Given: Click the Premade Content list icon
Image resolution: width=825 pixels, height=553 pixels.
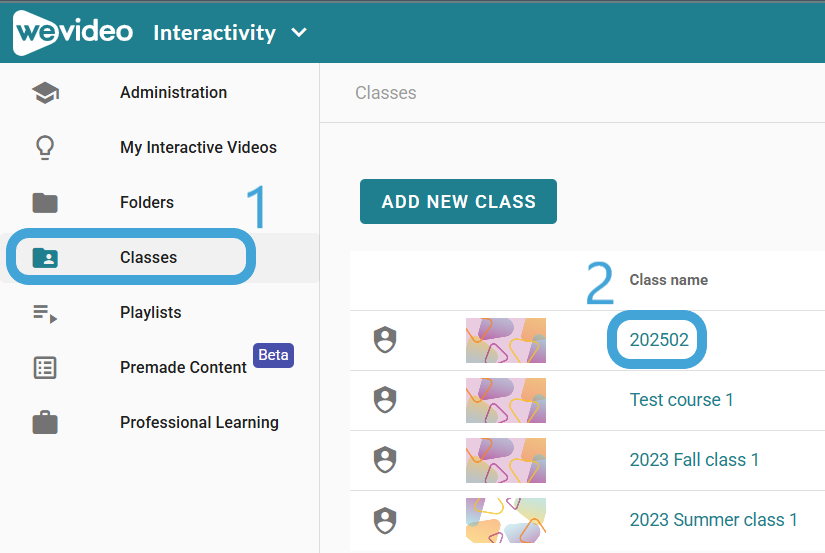Looking at the screenshot, I should click(45, 368).
